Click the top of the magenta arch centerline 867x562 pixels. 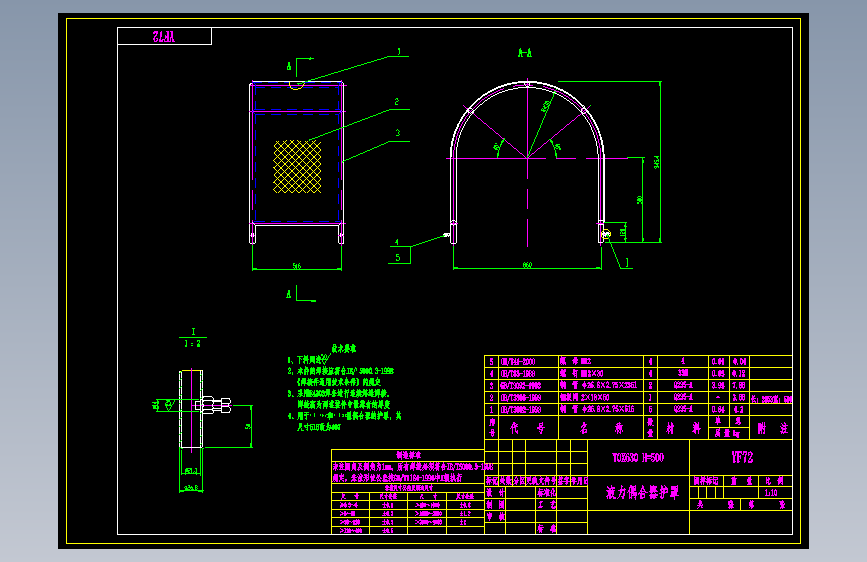click(x=527, y=84)
